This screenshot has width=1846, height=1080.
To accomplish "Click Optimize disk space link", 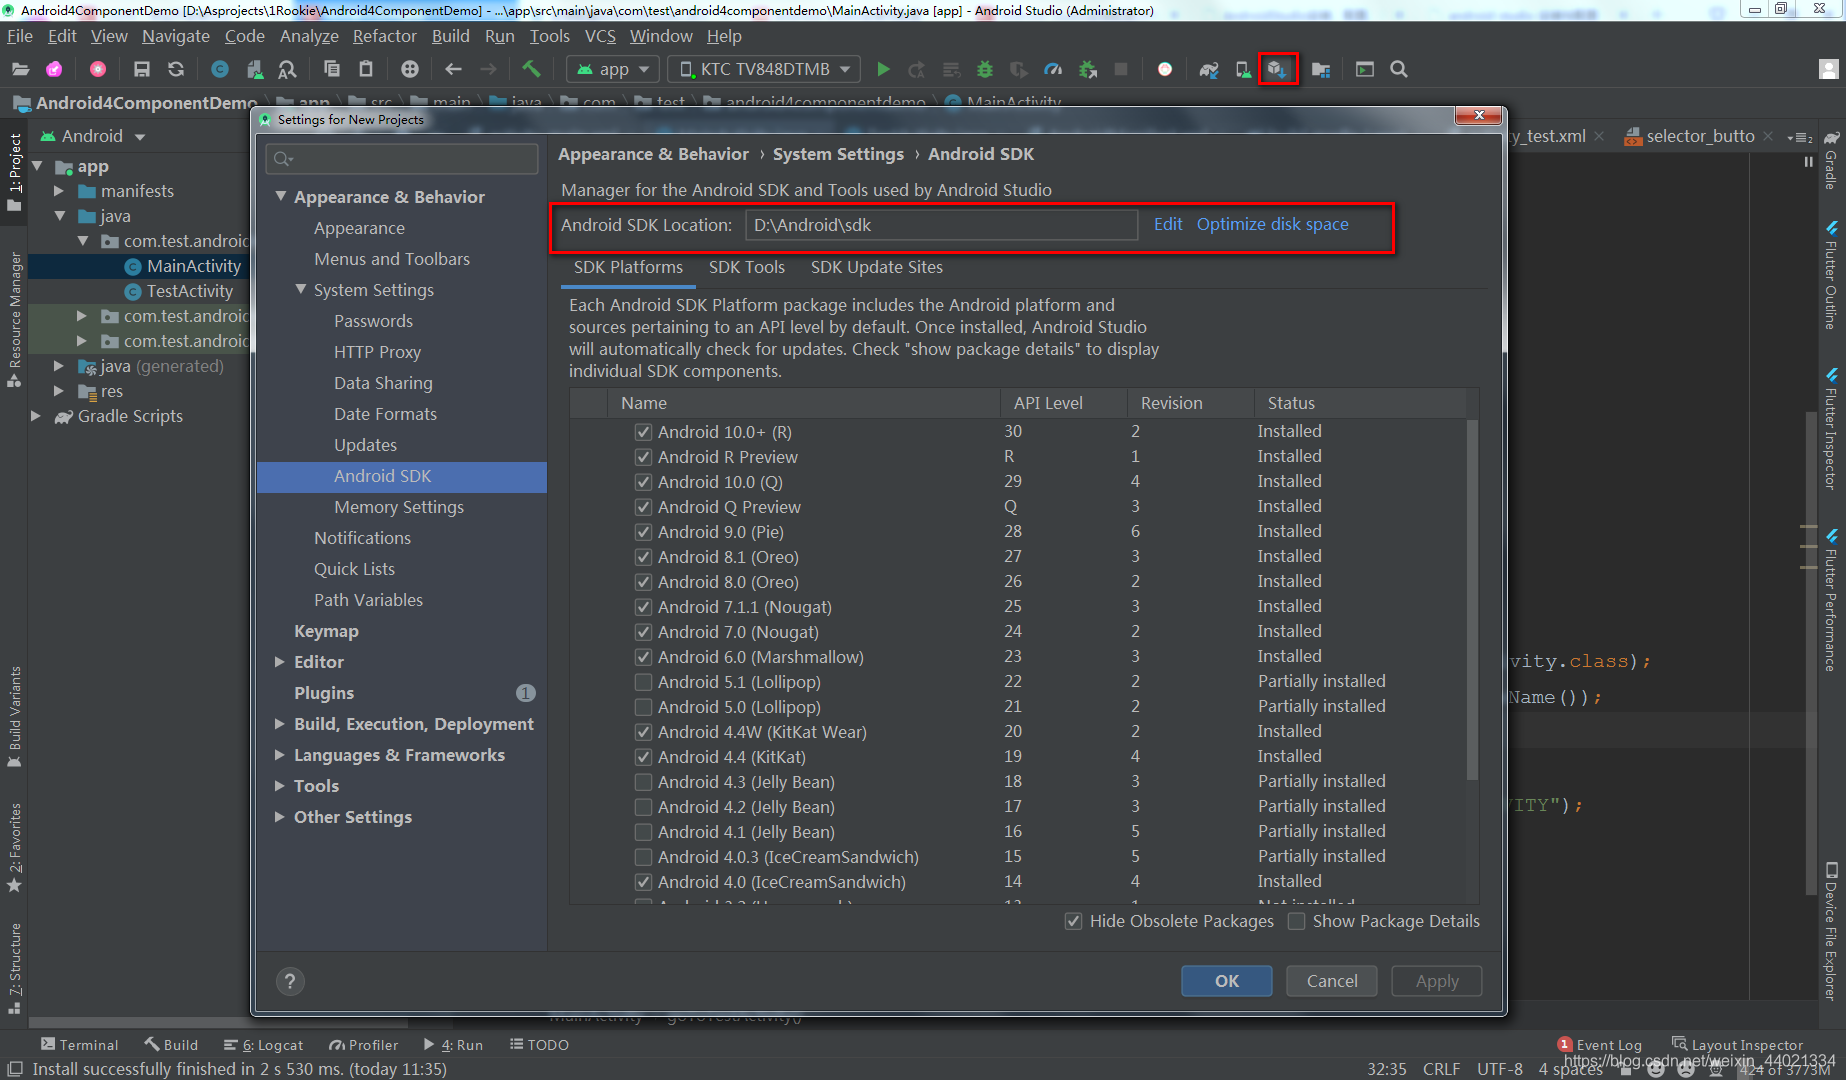I will [x=1272, y=224].
